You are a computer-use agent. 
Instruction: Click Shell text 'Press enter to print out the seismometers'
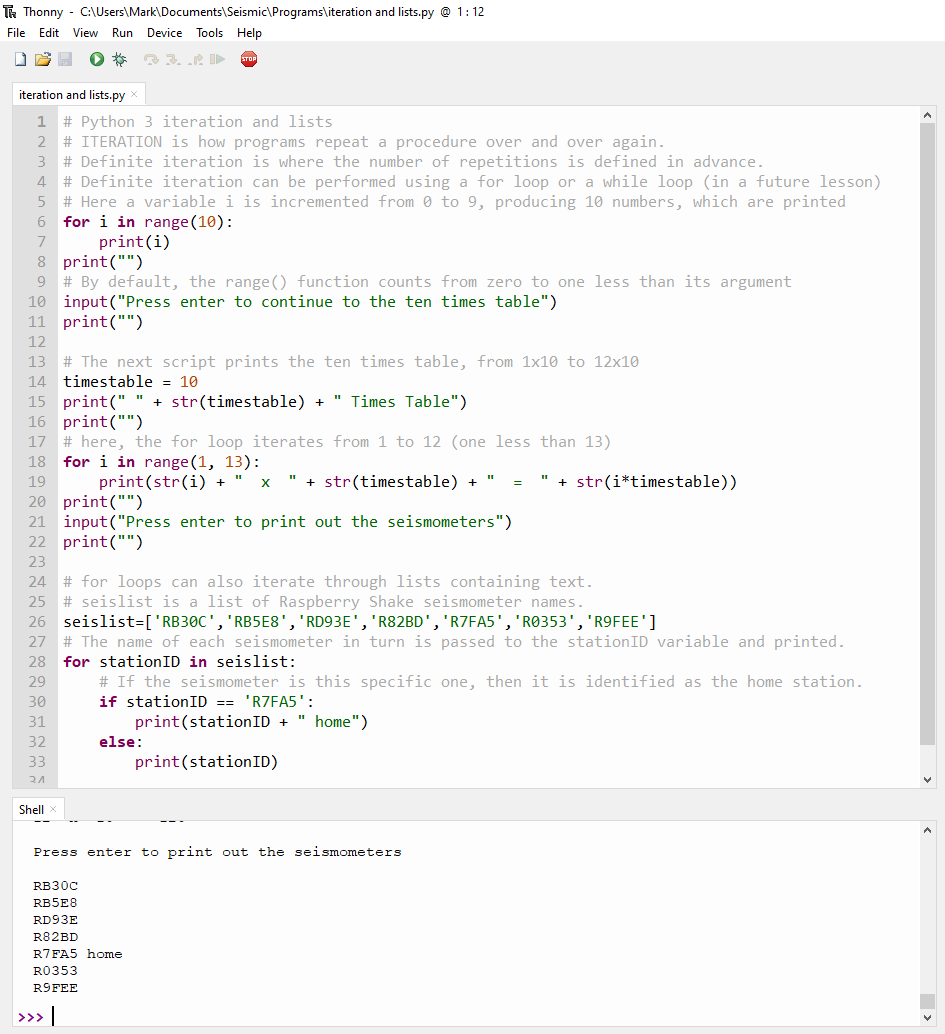coord(218,852)
